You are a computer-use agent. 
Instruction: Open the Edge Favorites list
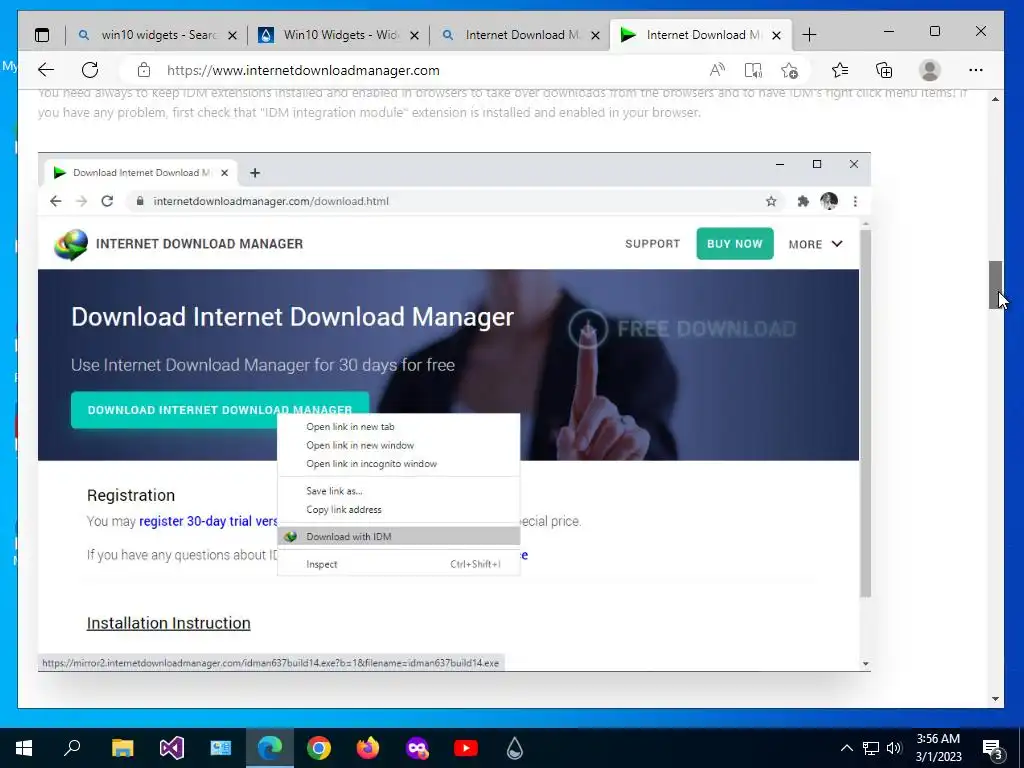pyautogui.click(x=840, y=71)
